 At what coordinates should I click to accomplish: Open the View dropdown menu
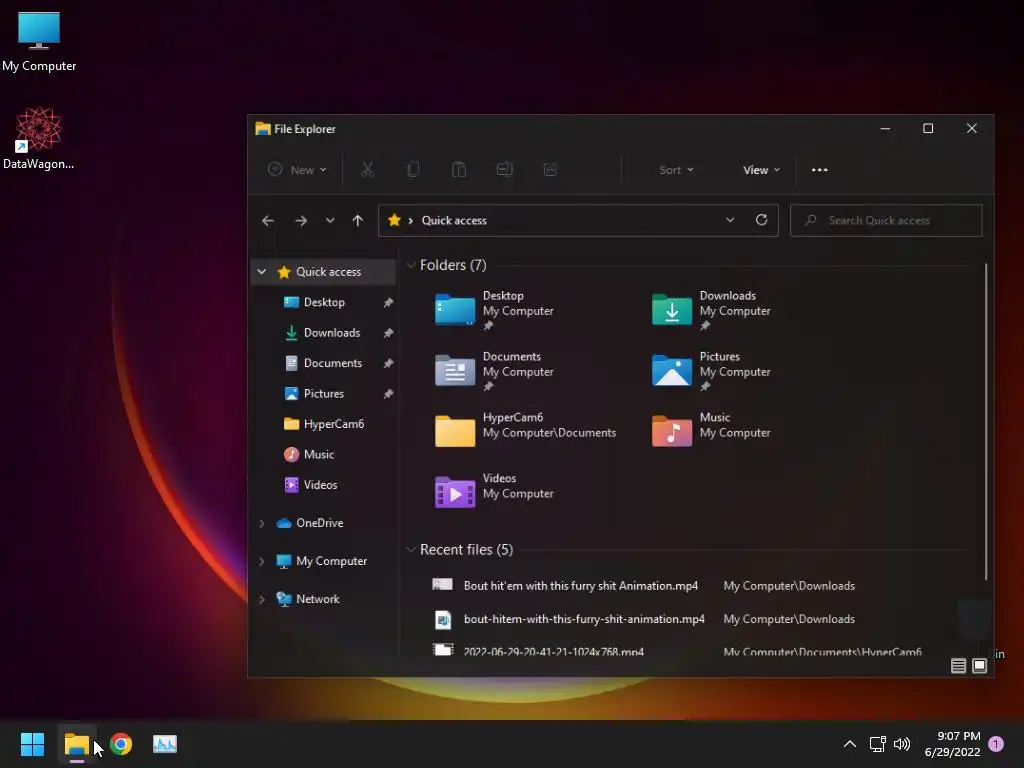tap(761, 170)
